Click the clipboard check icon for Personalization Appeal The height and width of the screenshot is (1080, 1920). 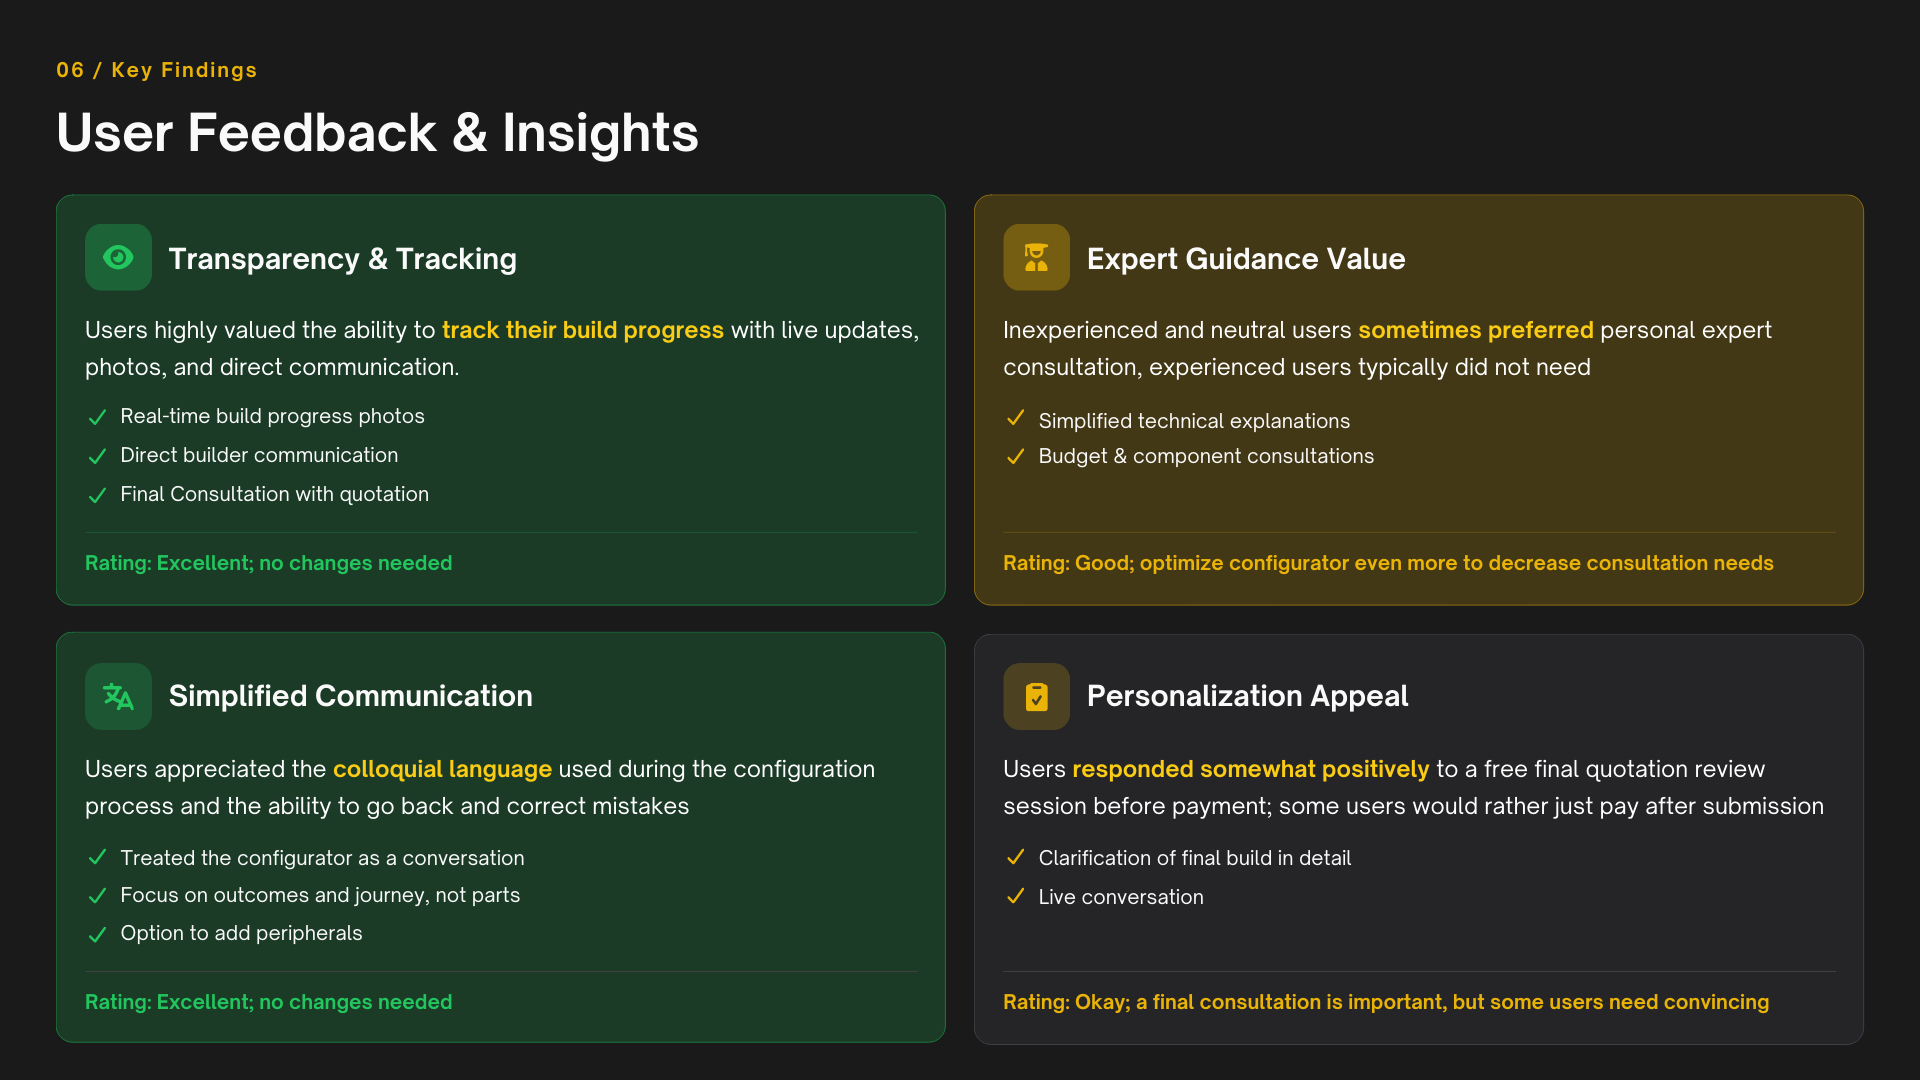click(x=1036, y=697)
